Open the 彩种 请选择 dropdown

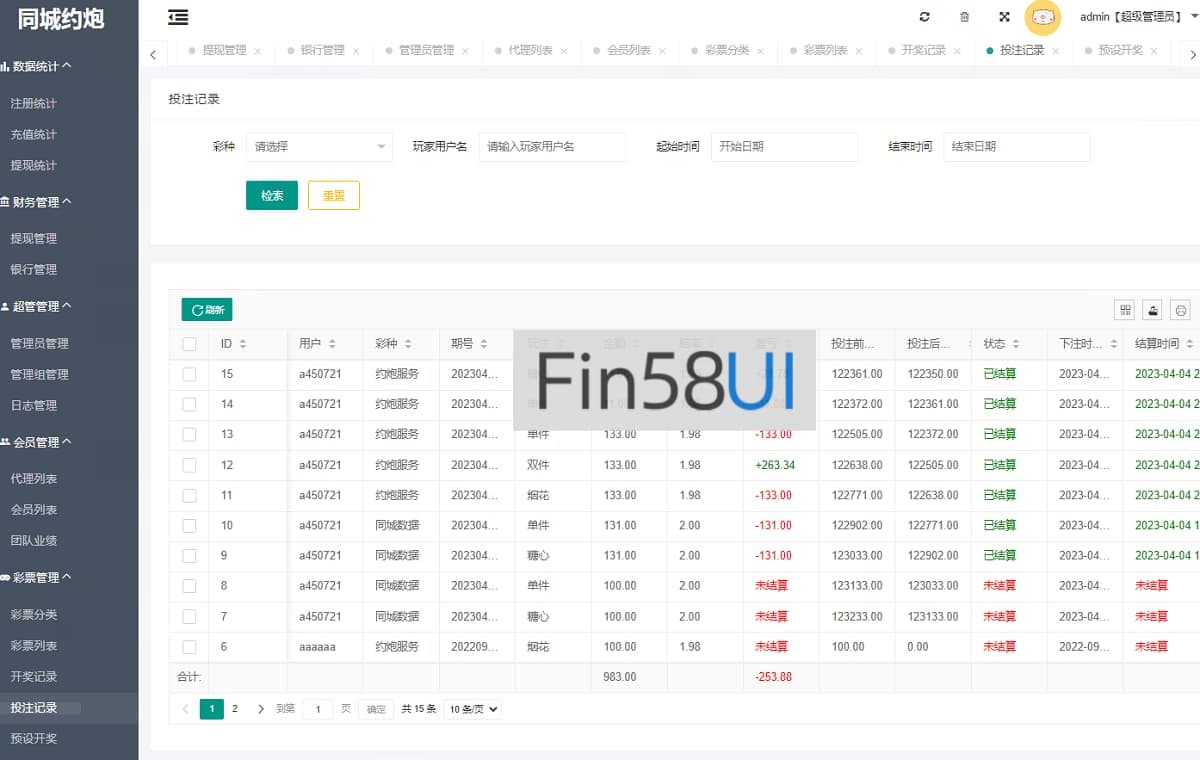[319, 147]
